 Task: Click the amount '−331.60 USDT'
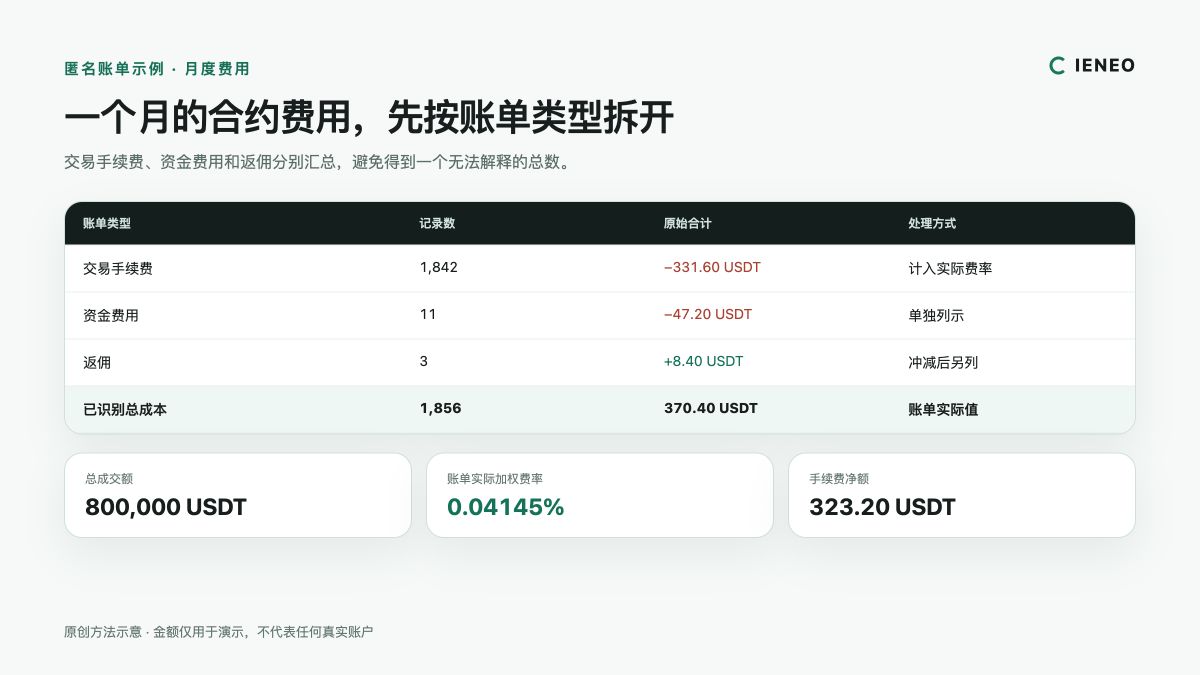point(712,268)
